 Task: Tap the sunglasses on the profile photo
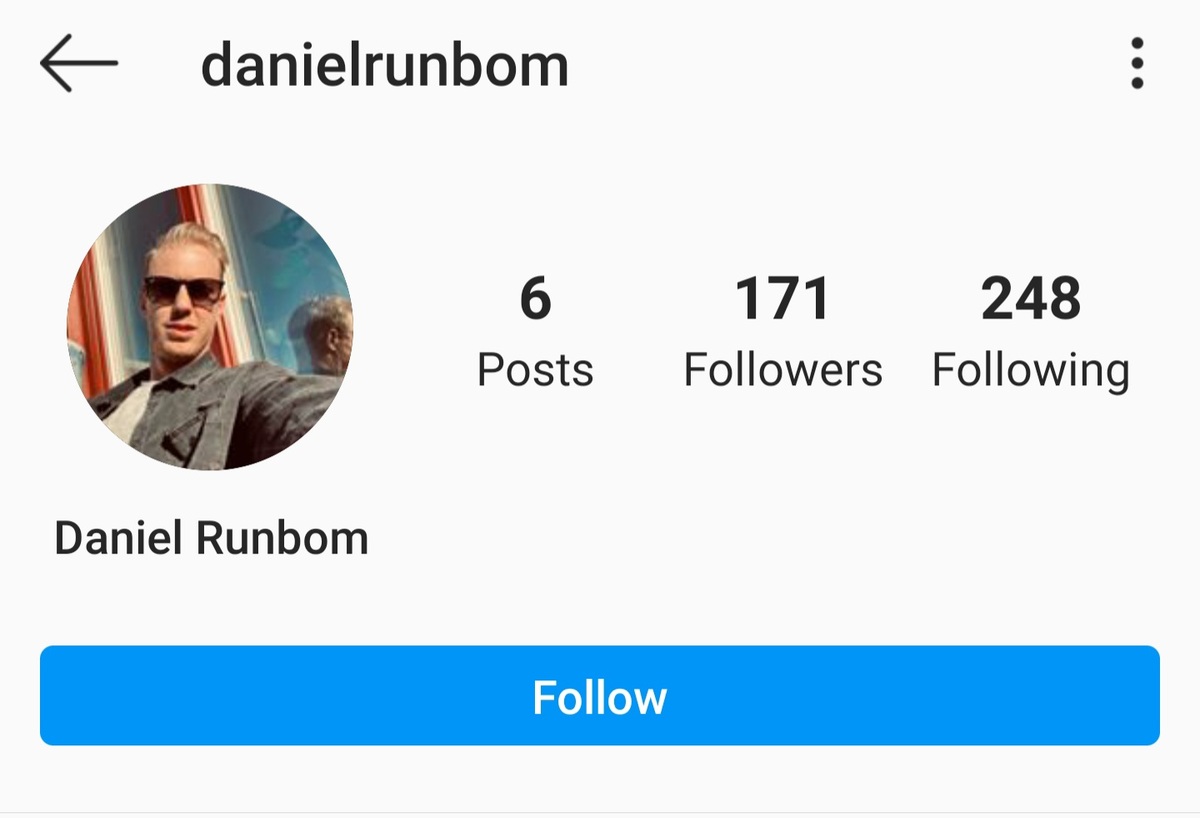coord(184,291)
